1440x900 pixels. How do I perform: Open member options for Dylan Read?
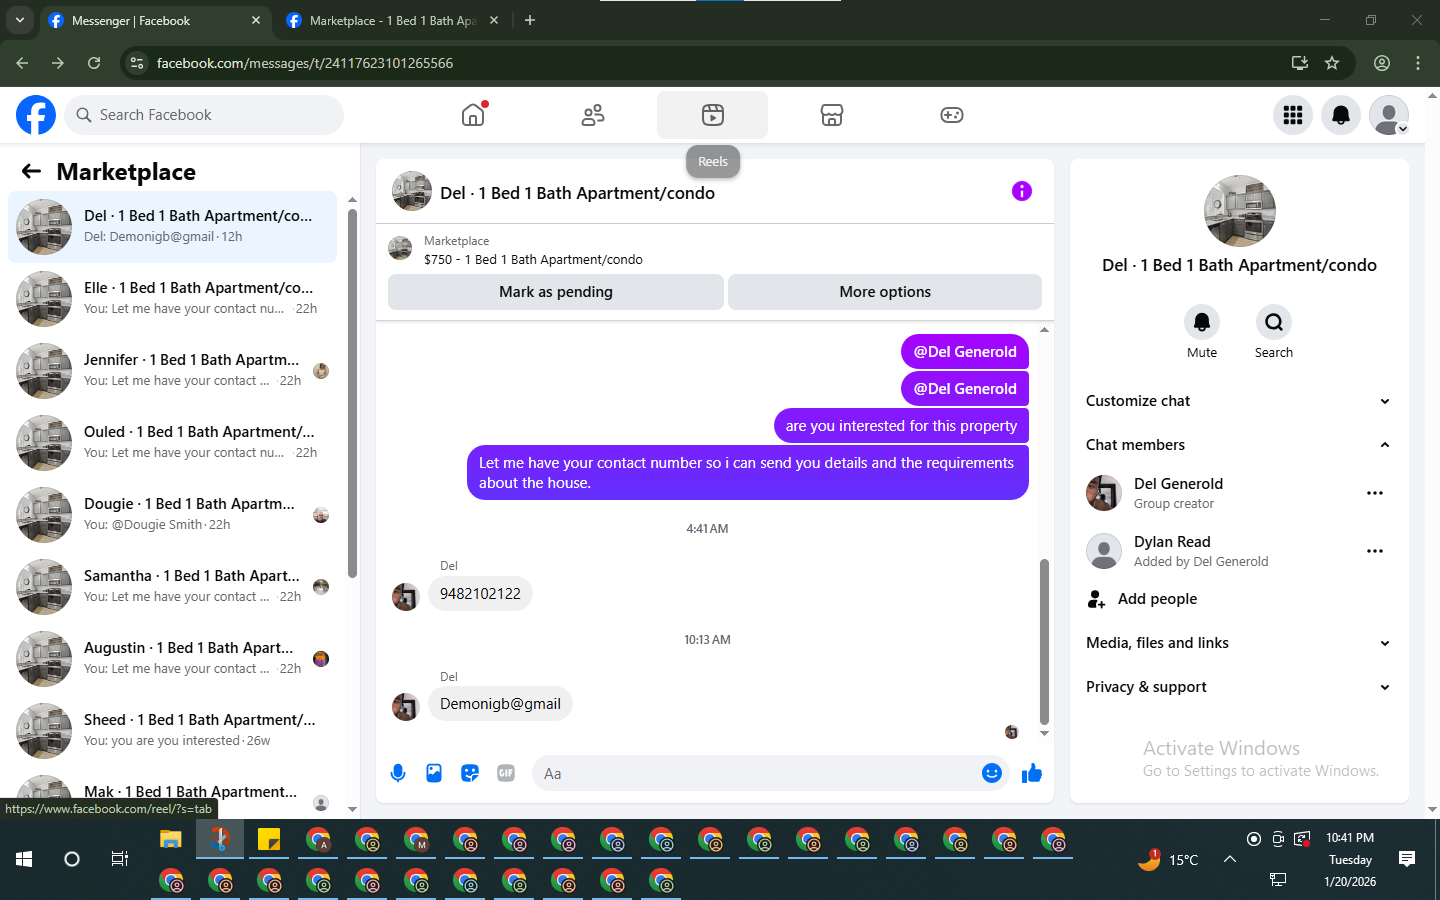coord(1375,551)
